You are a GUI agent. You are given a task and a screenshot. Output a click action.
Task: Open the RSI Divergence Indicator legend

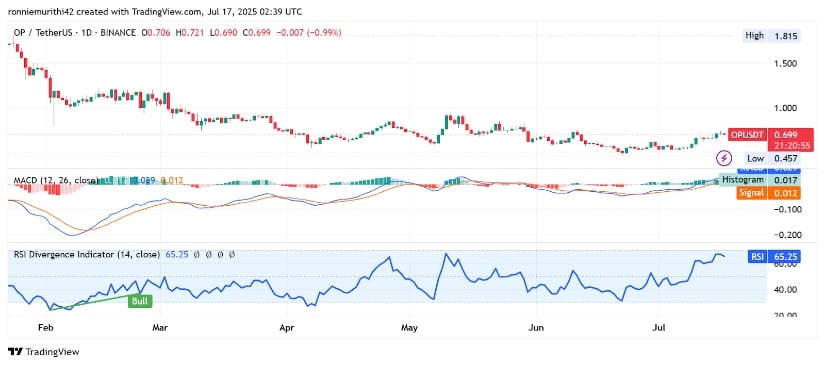86,255
